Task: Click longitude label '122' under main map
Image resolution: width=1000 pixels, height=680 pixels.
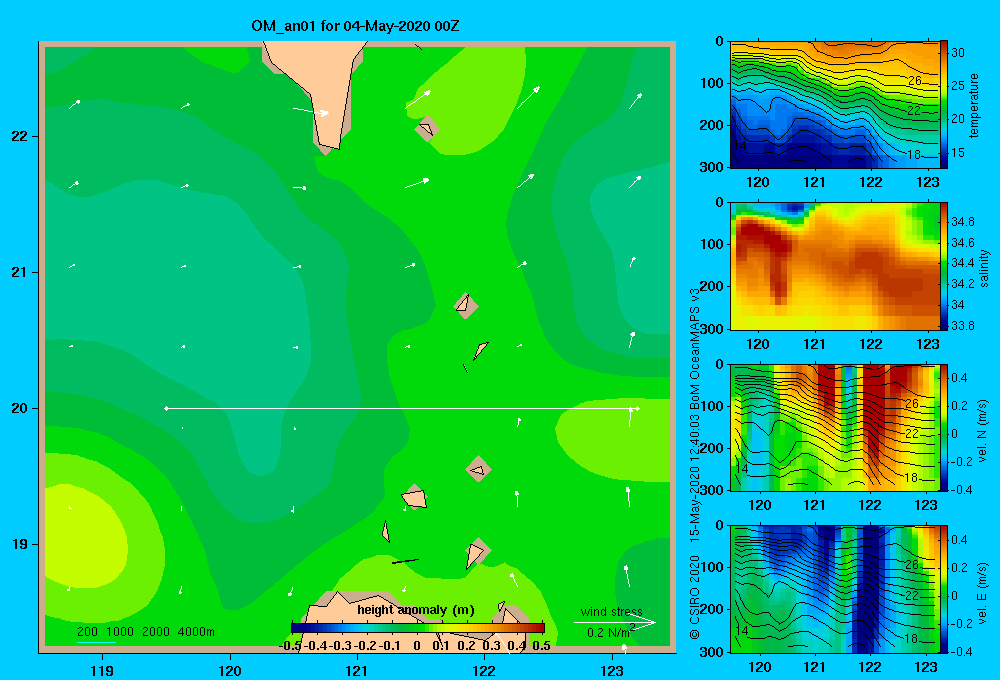Action: [x=484, y=670]
